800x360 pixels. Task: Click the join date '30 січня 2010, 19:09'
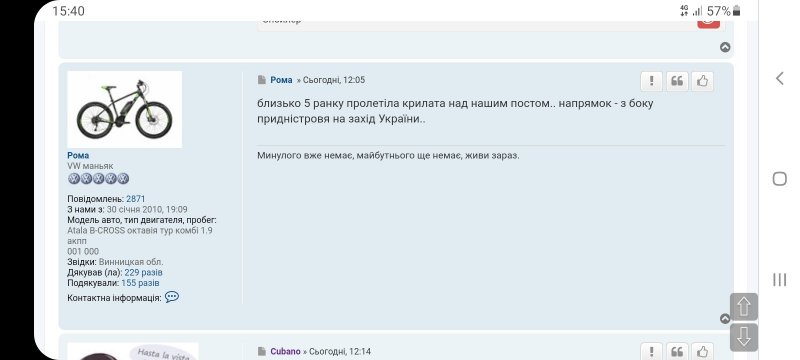(x=147, y=209)
